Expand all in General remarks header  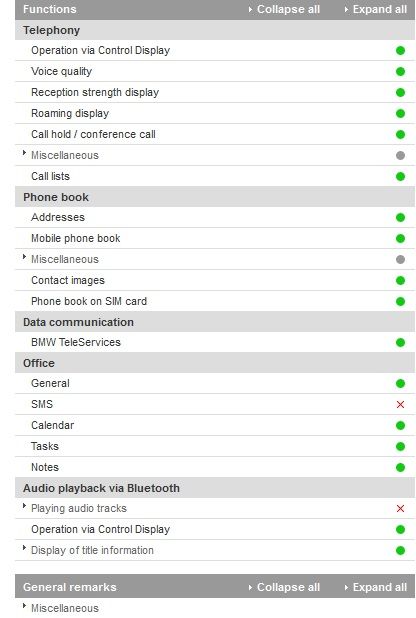pos(376,587)
